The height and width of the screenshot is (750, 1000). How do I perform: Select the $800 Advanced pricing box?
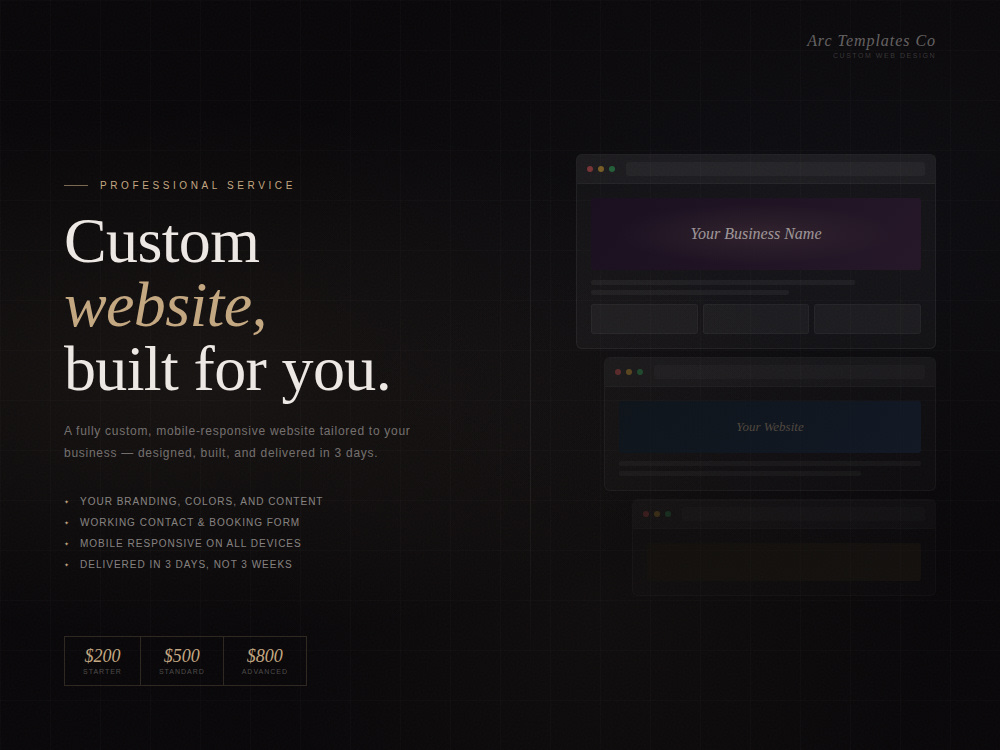click(265, 661)
